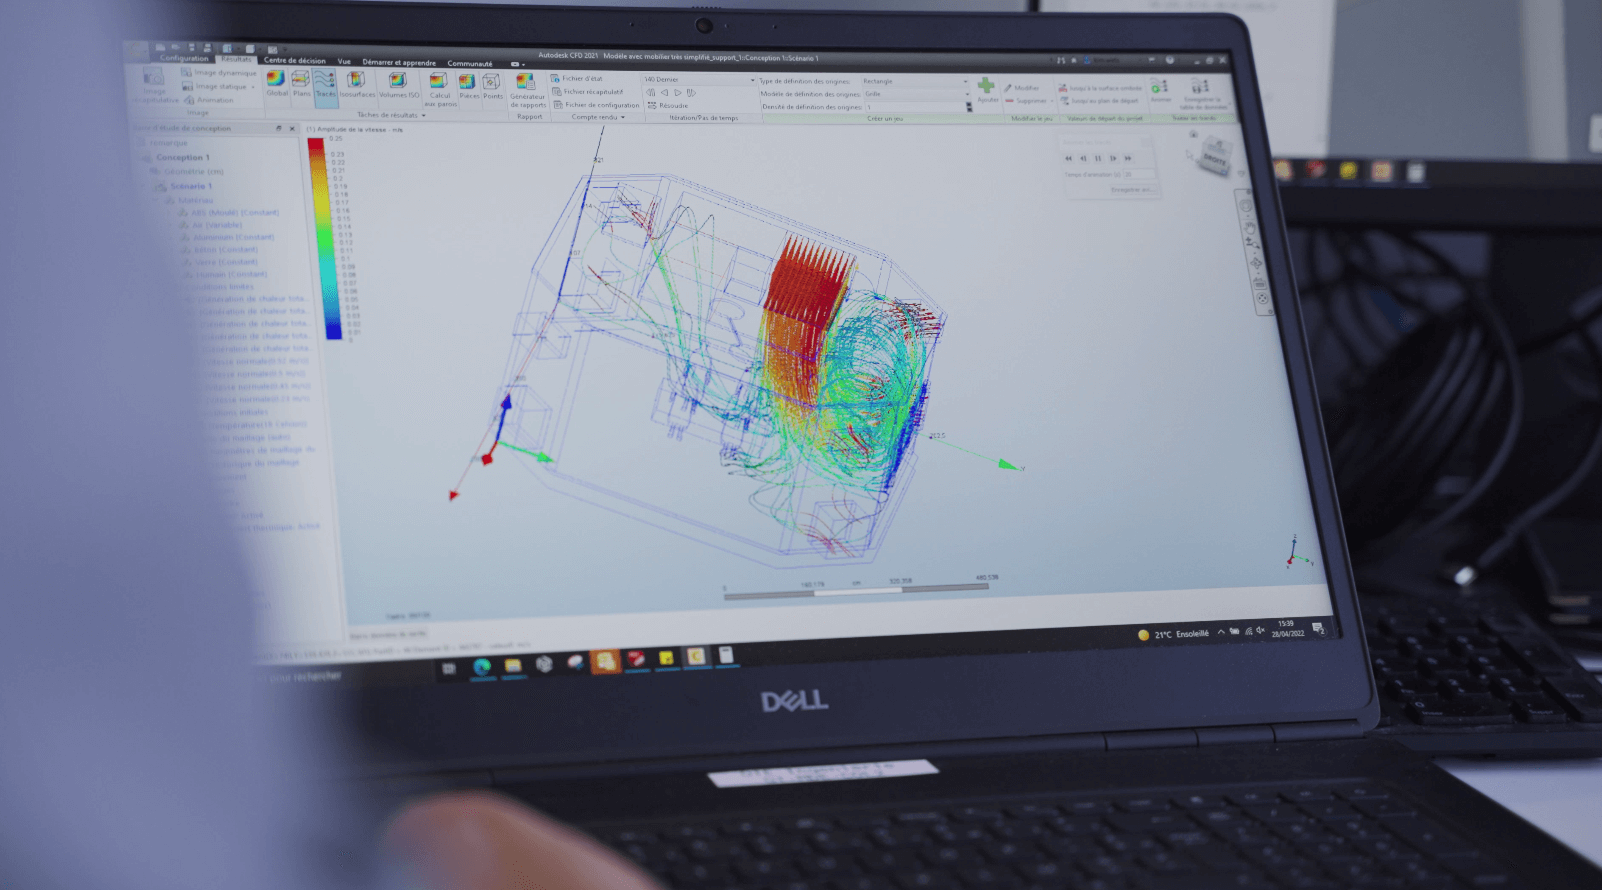Open the notification center icon
This screenshot has width=1602, height=890.
pos(1318,627)
